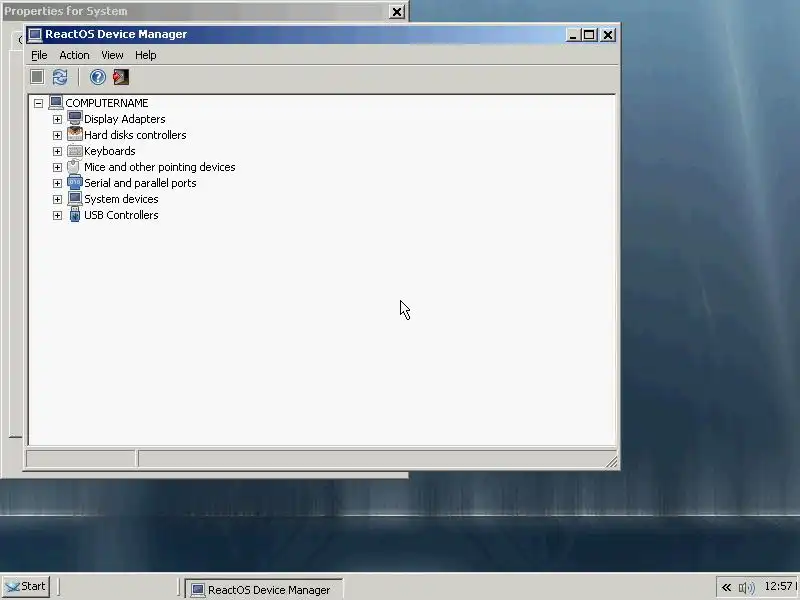Viewport: 800px width, 600px height.
Task: Click the Exit toolbar icon with red arrow
Action: point(121,77)
